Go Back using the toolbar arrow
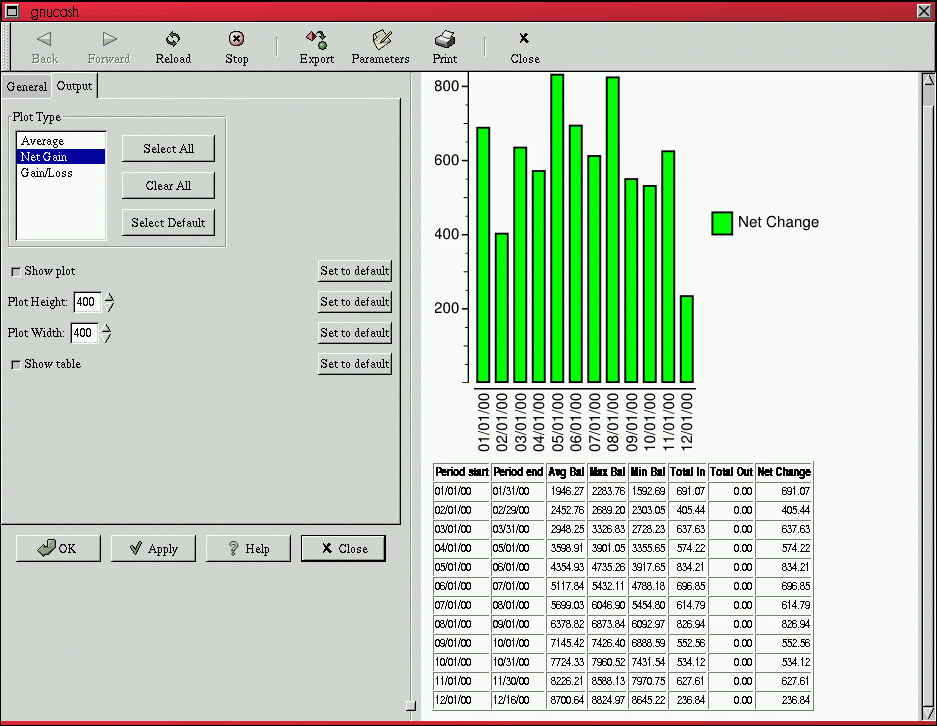 (x=44, y=40)
